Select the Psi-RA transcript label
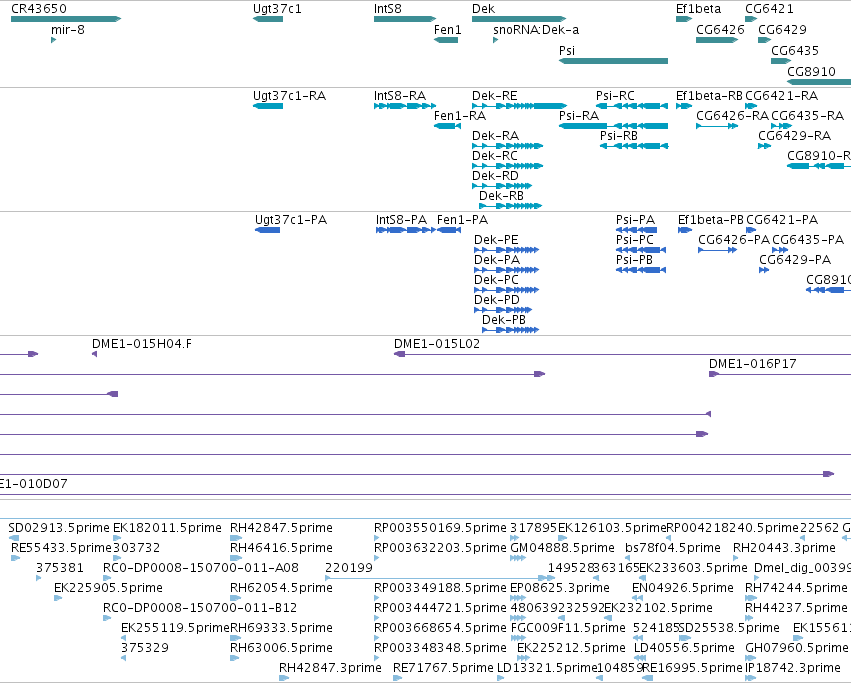 coord(579,116)
